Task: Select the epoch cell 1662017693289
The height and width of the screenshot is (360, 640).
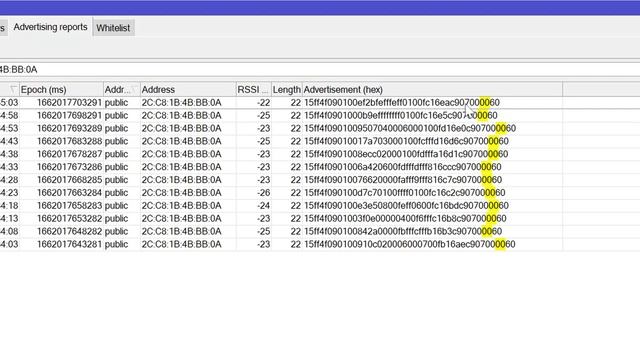Action: [x=69, y=128]
